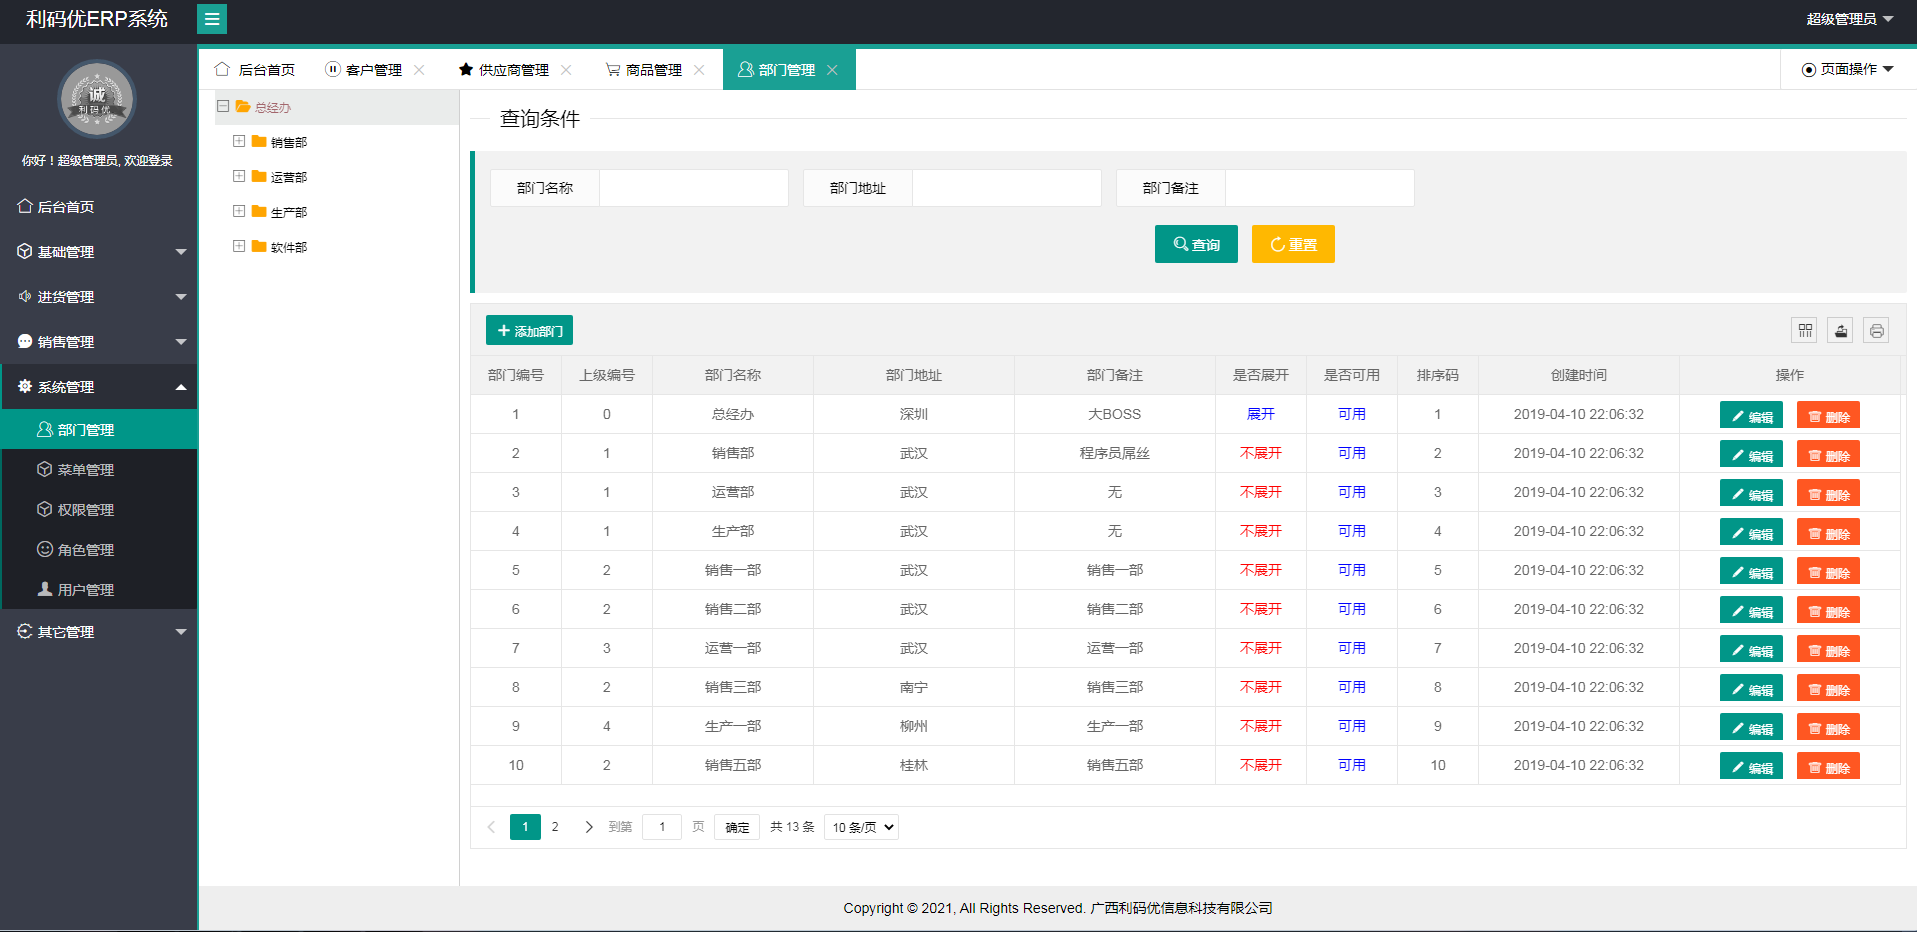Go to the next page arrow in pagination

click(x=589, y=827)
